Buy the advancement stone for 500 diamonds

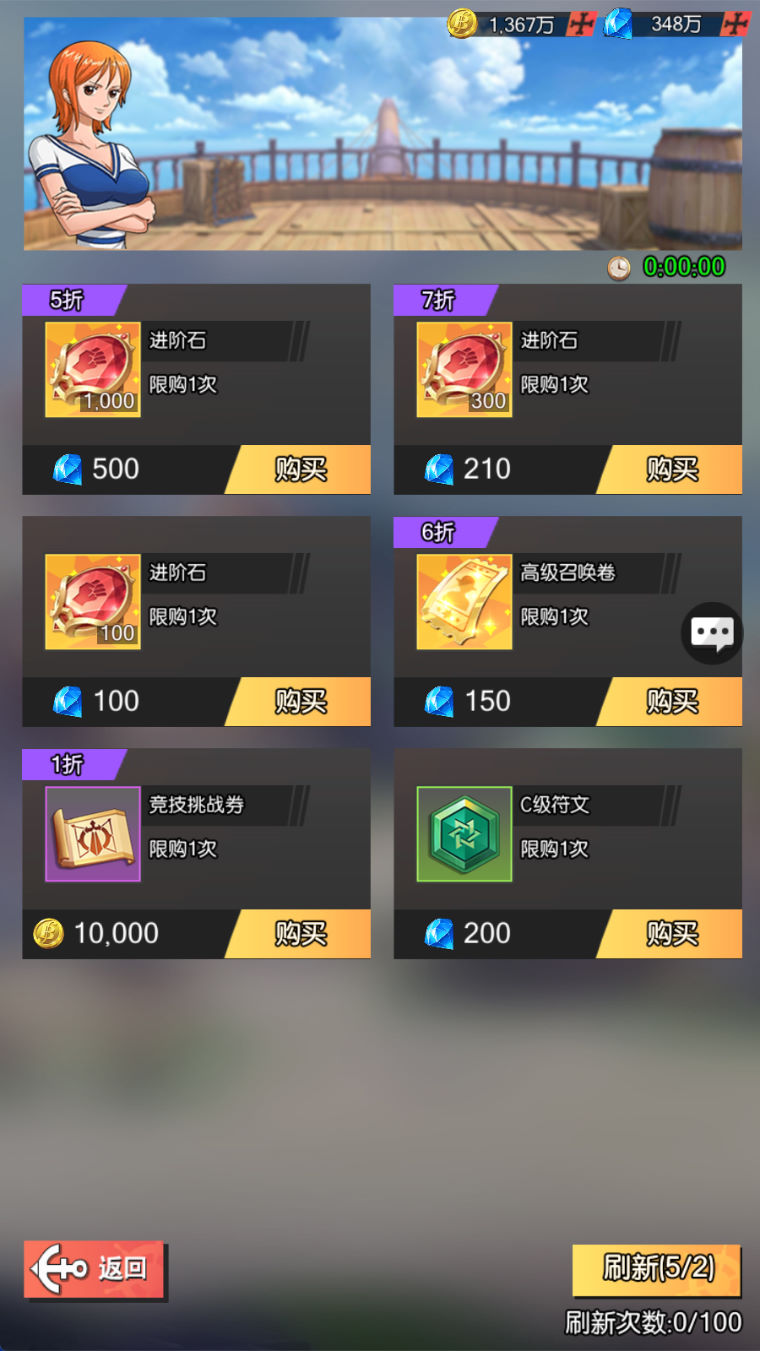[x=298, y=469]
